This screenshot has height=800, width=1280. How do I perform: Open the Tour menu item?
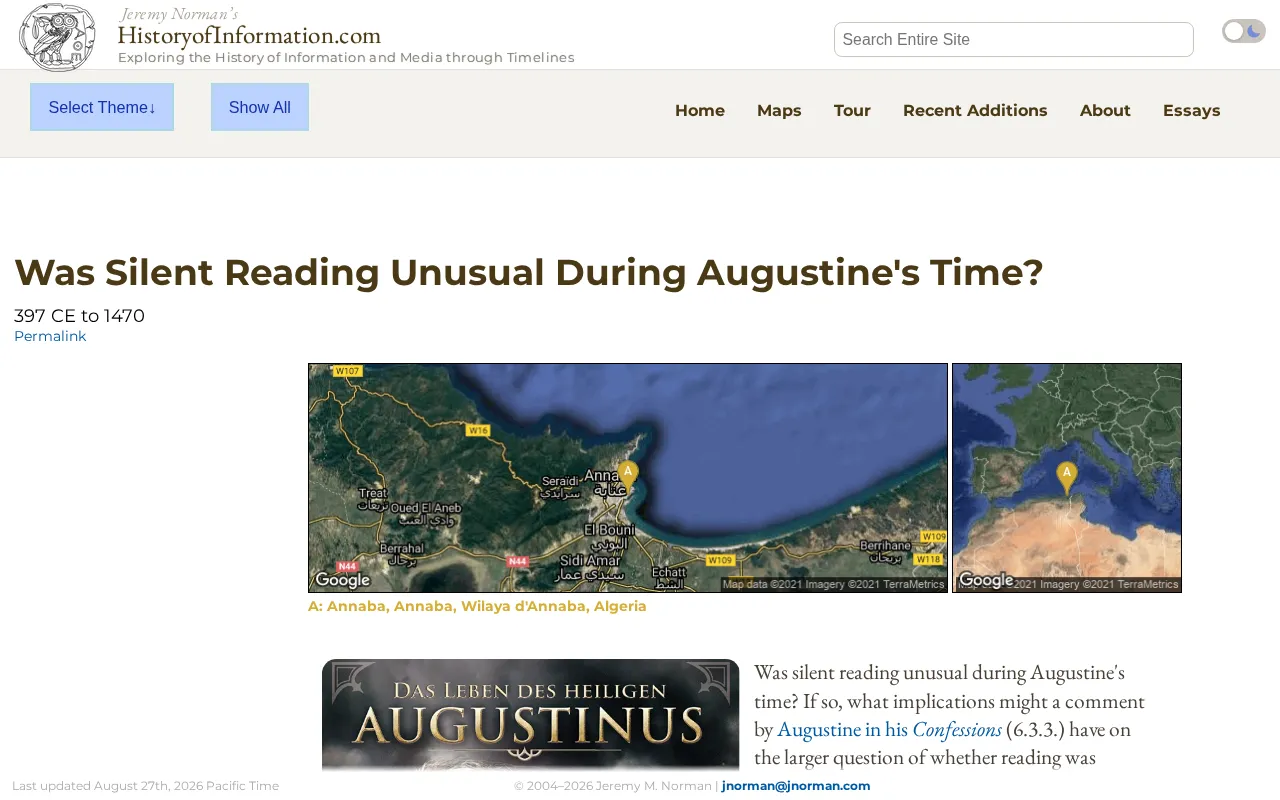tap(852, 111)
